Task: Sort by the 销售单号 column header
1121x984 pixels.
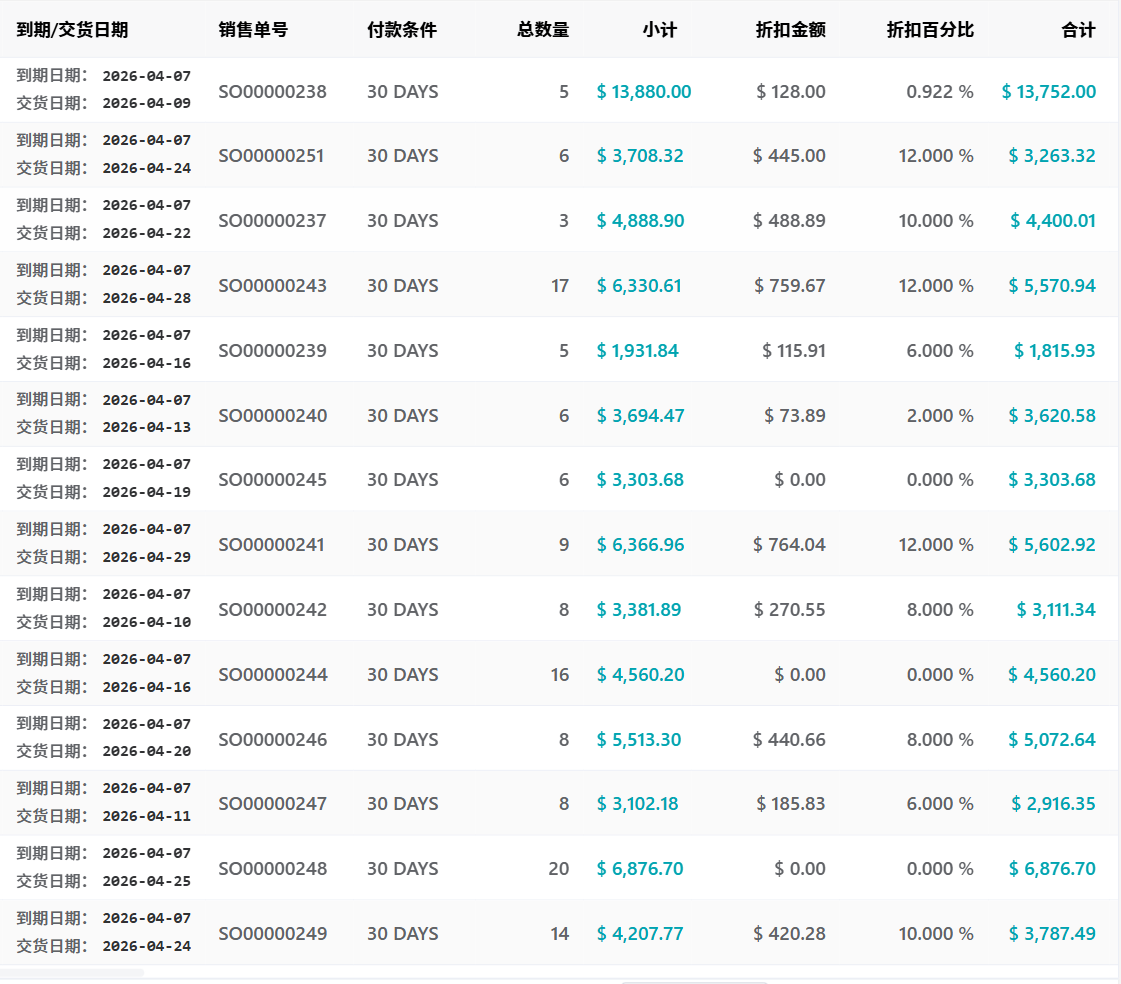Action: (x=253, y=30)
